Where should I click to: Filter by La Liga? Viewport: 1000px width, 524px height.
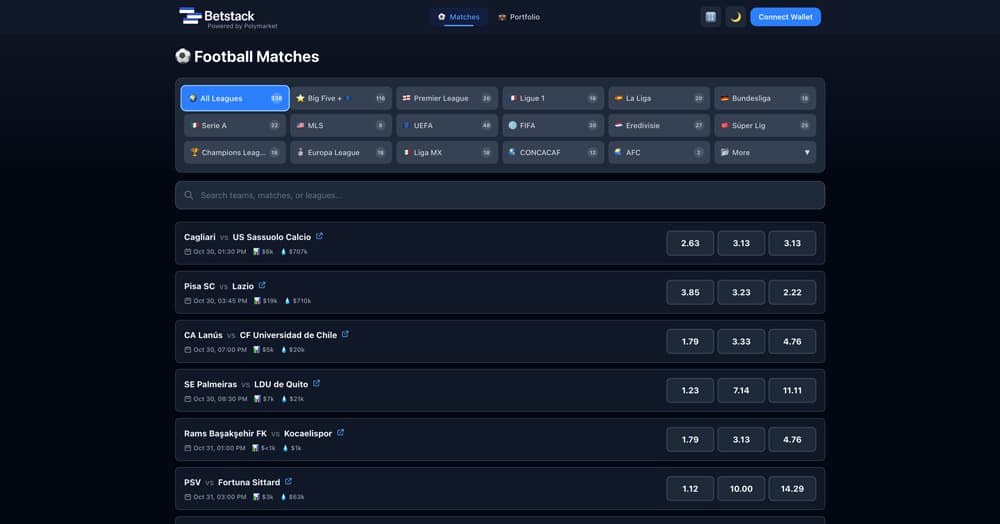coord(659,98)
